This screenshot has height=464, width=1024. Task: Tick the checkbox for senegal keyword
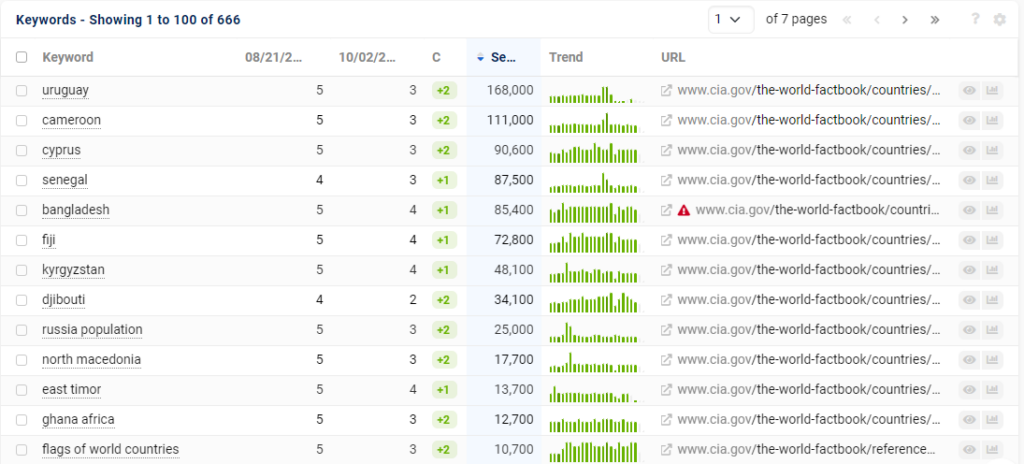point(22,180)
